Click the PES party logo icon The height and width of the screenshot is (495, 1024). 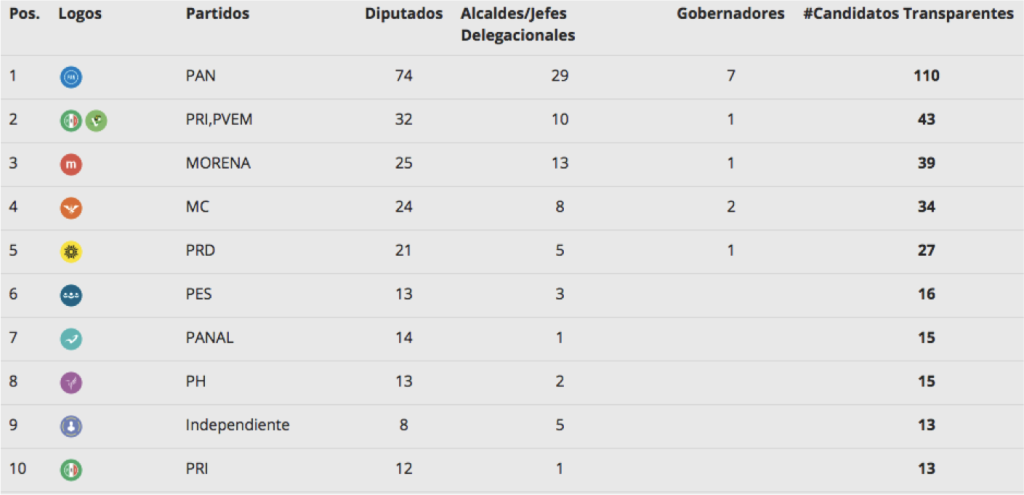pyautogui.click(x=71, y=295)
